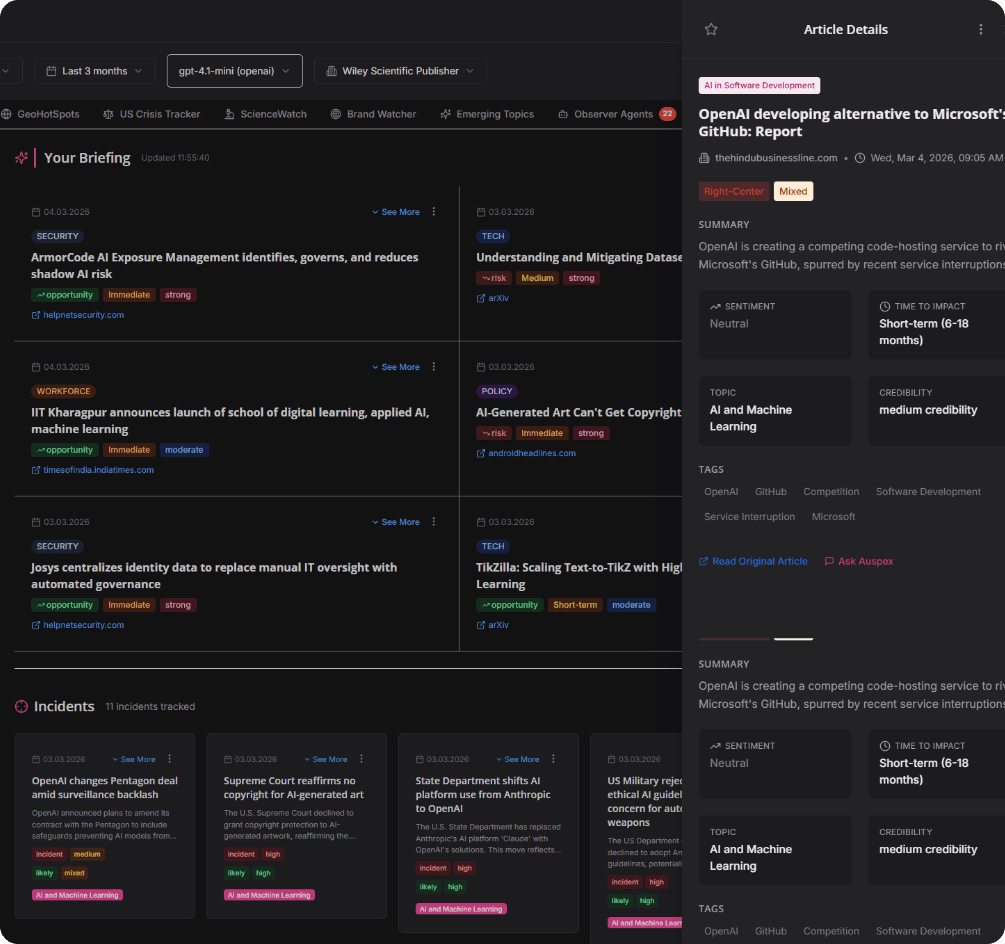Click the external link icon beside androidheadlines.com
The height and width of the screenshot is (944, 1005).
tap(481, 454)
